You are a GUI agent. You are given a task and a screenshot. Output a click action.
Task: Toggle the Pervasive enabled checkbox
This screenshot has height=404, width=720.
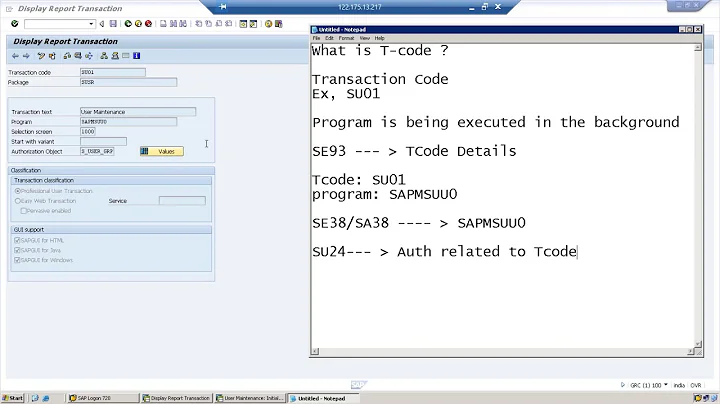tap(23, 211)
